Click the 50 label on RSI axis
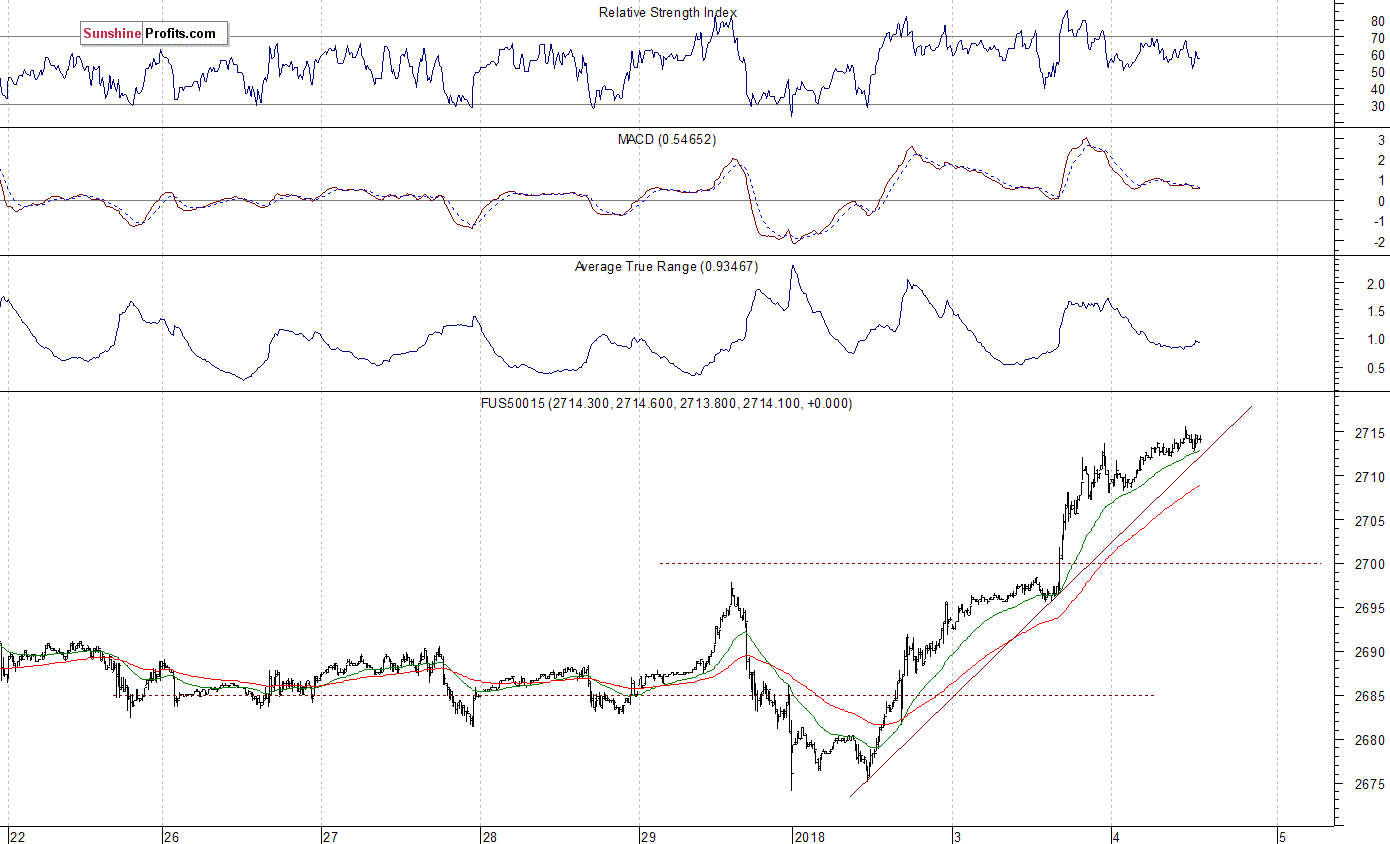This screenshot has width=1390, height=844. coord(1378,72)
